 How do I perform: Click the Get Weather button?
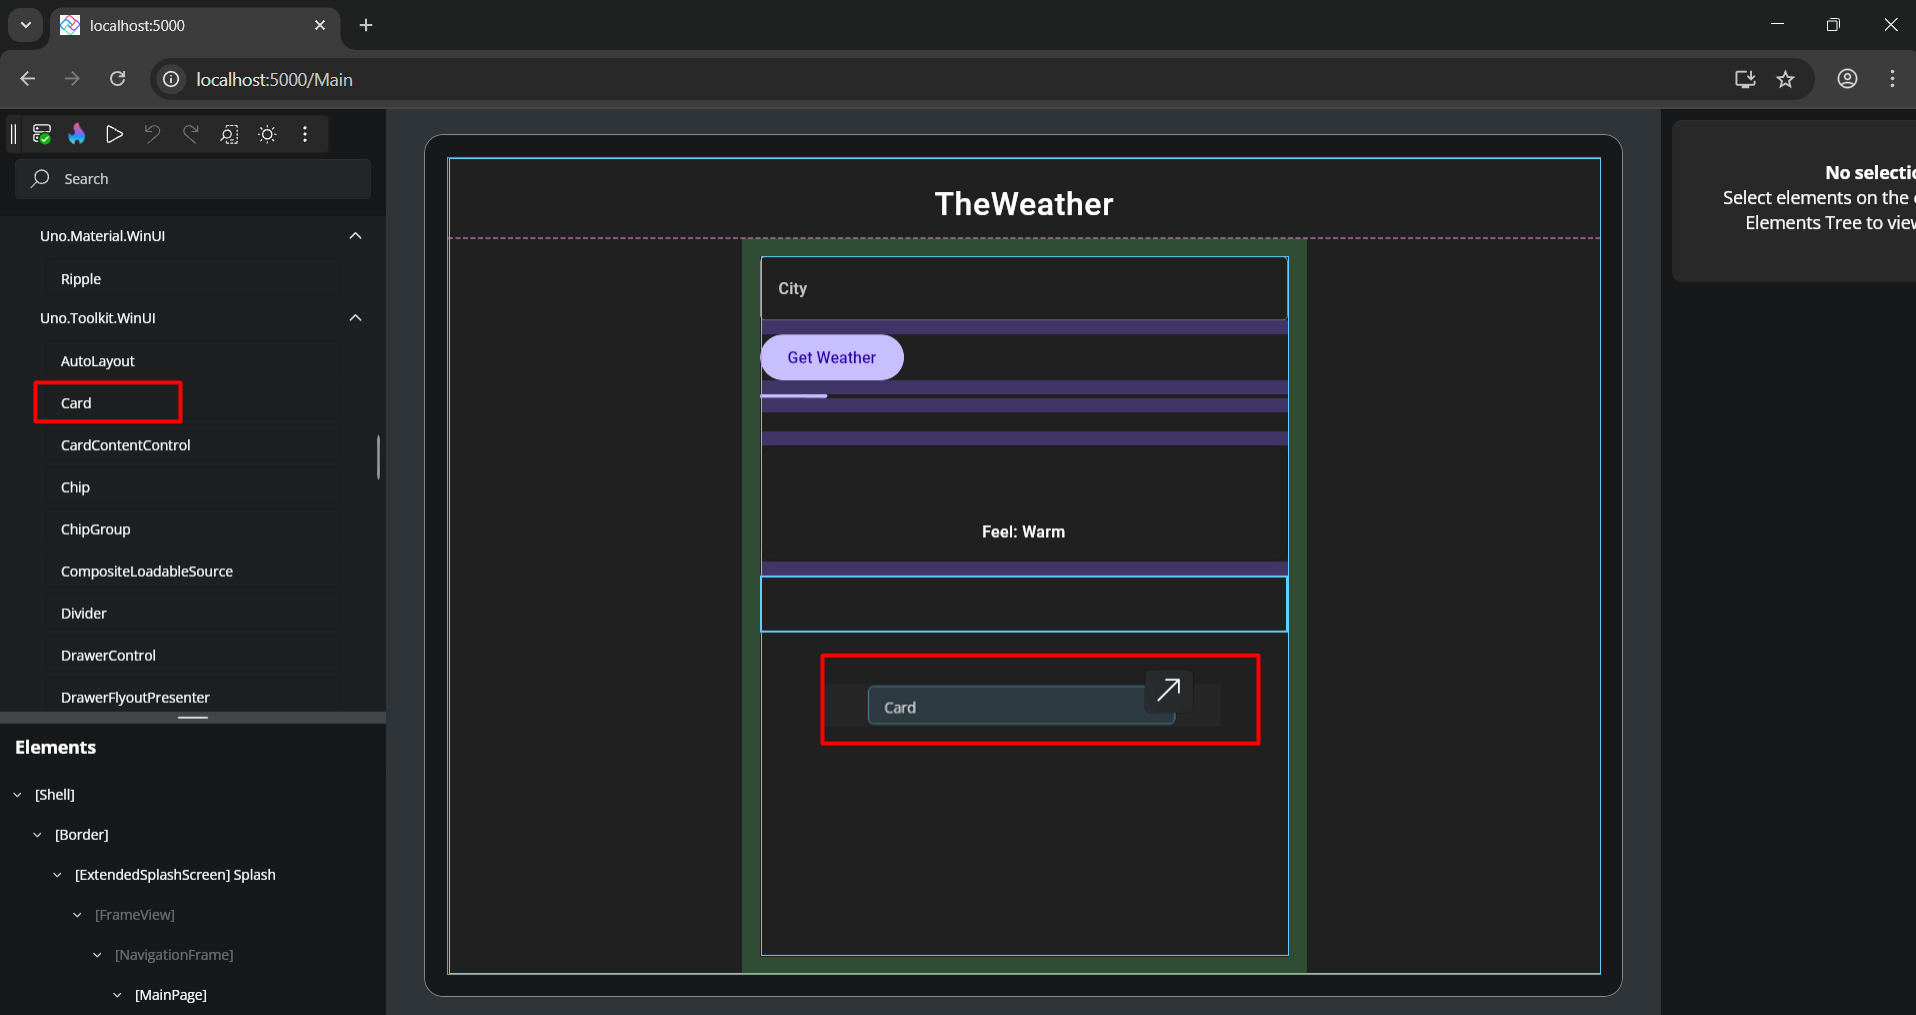(831, 358)
